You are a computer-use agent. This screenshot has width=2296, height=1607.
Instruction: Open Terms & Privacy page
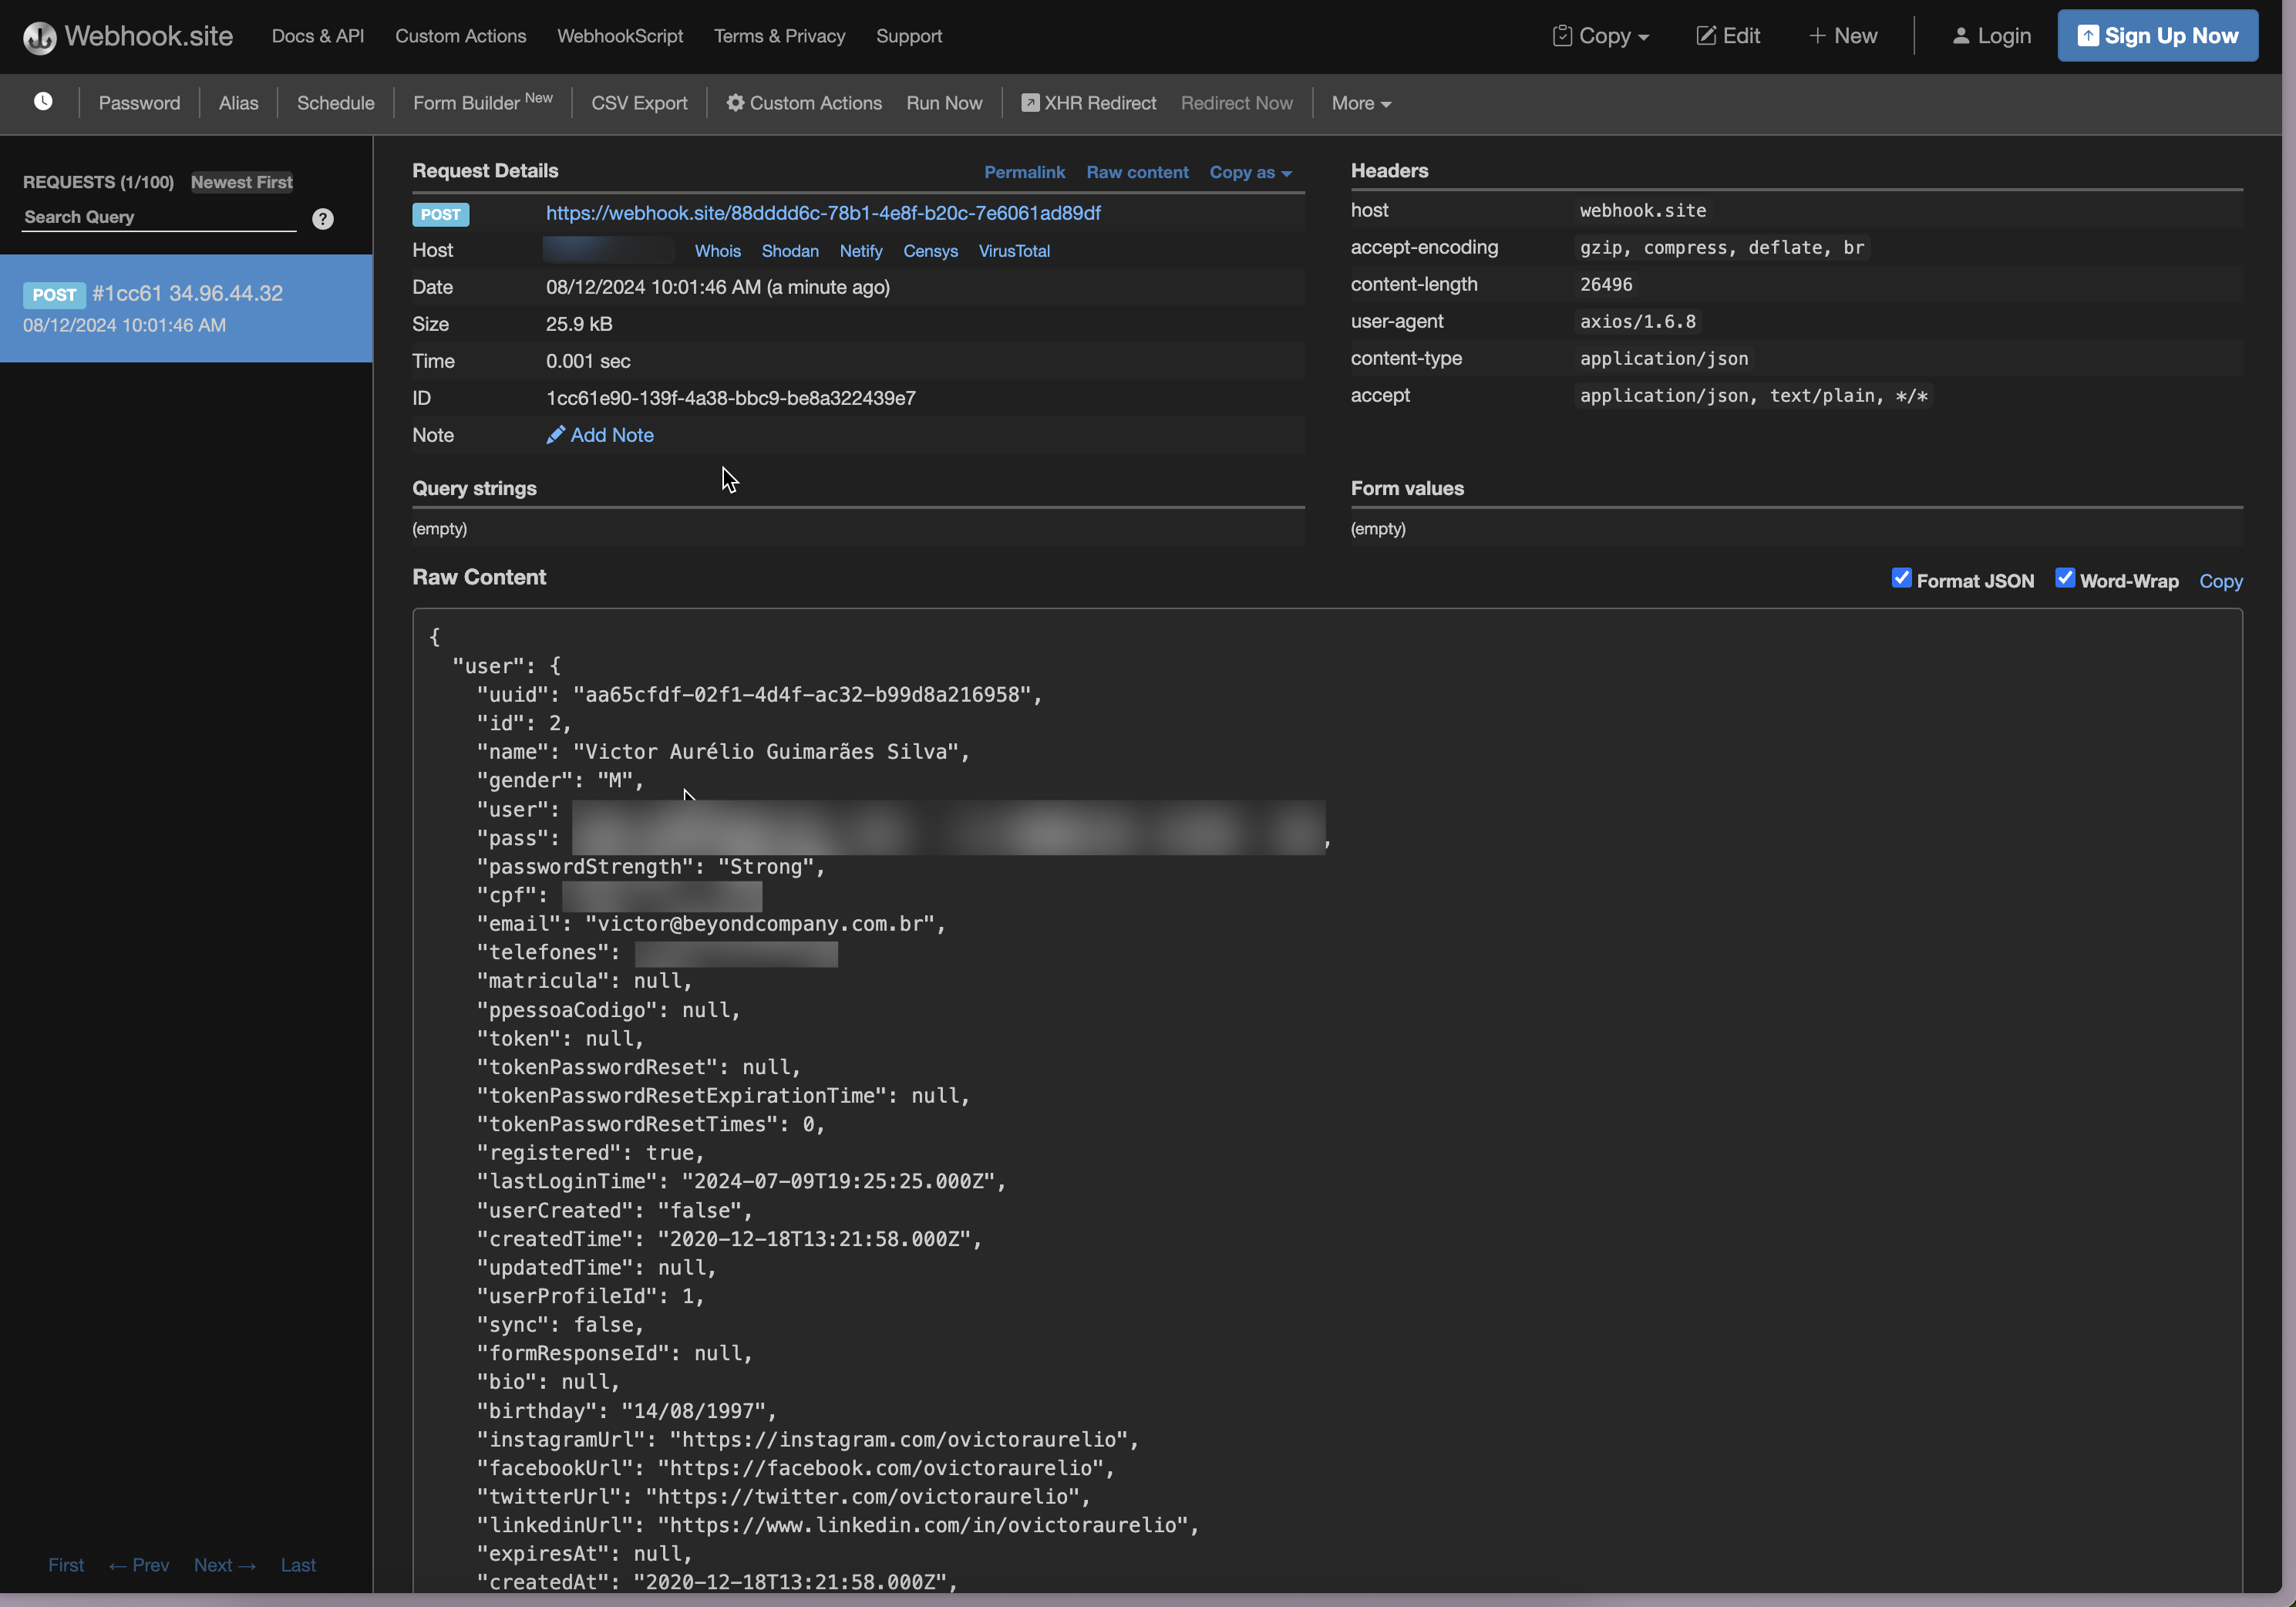tap(779, 36)
